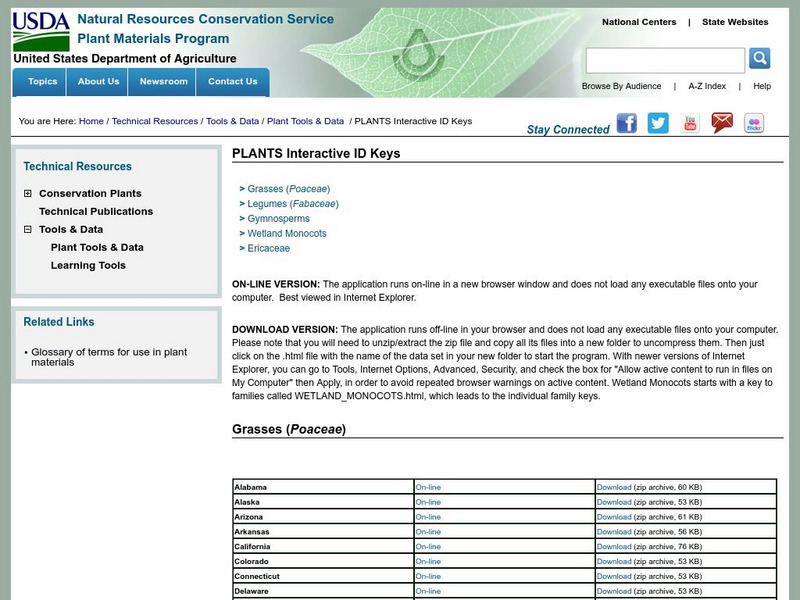
Task: Select Conservation Plants in the sidebar
Action: (x=90, y=193)
